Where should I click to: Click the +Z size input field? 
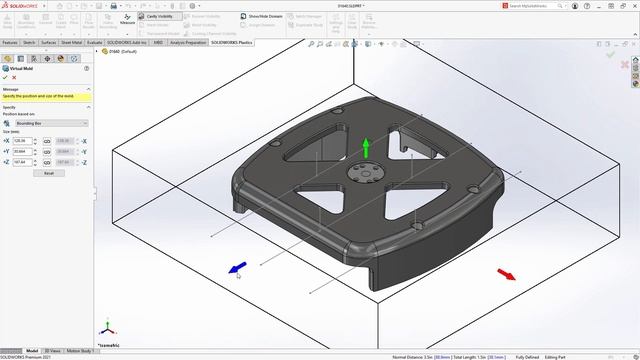point(22,162)
